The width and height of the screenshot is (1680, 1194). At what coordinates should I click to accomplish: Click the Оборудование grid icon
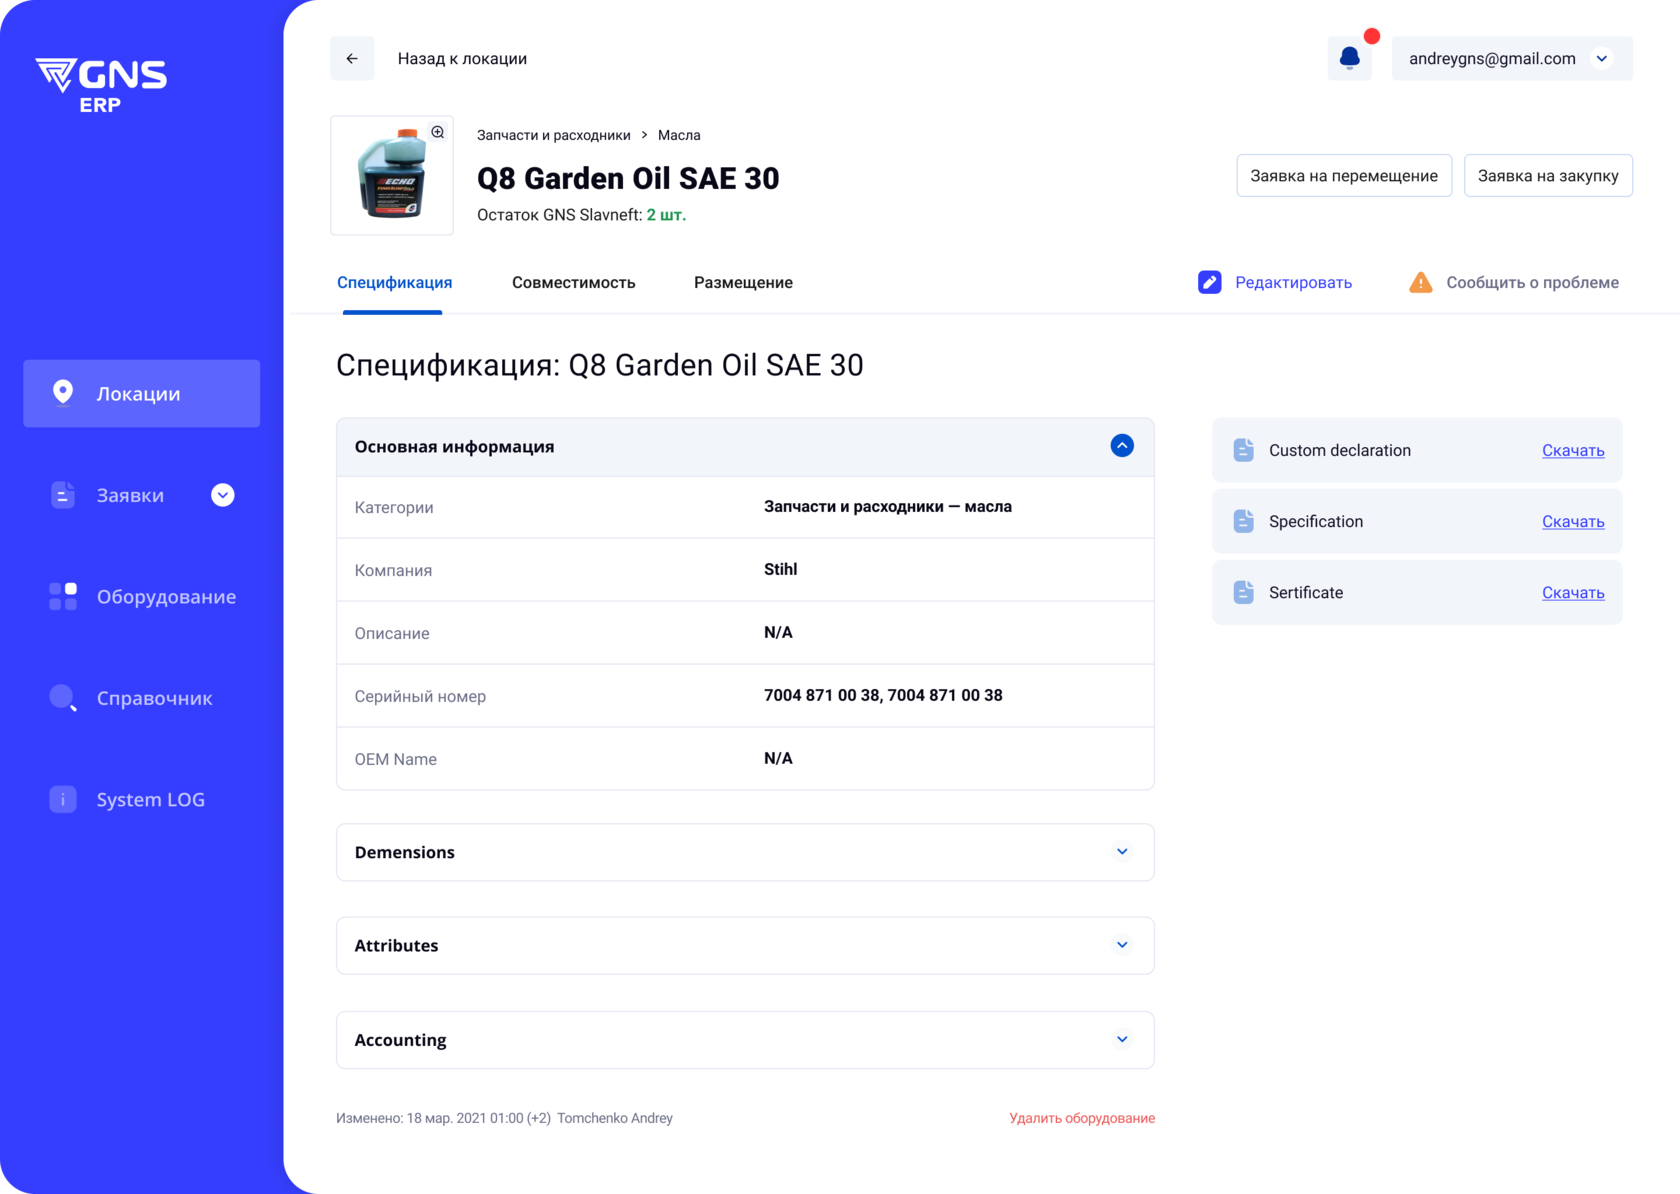pos(63,596)
